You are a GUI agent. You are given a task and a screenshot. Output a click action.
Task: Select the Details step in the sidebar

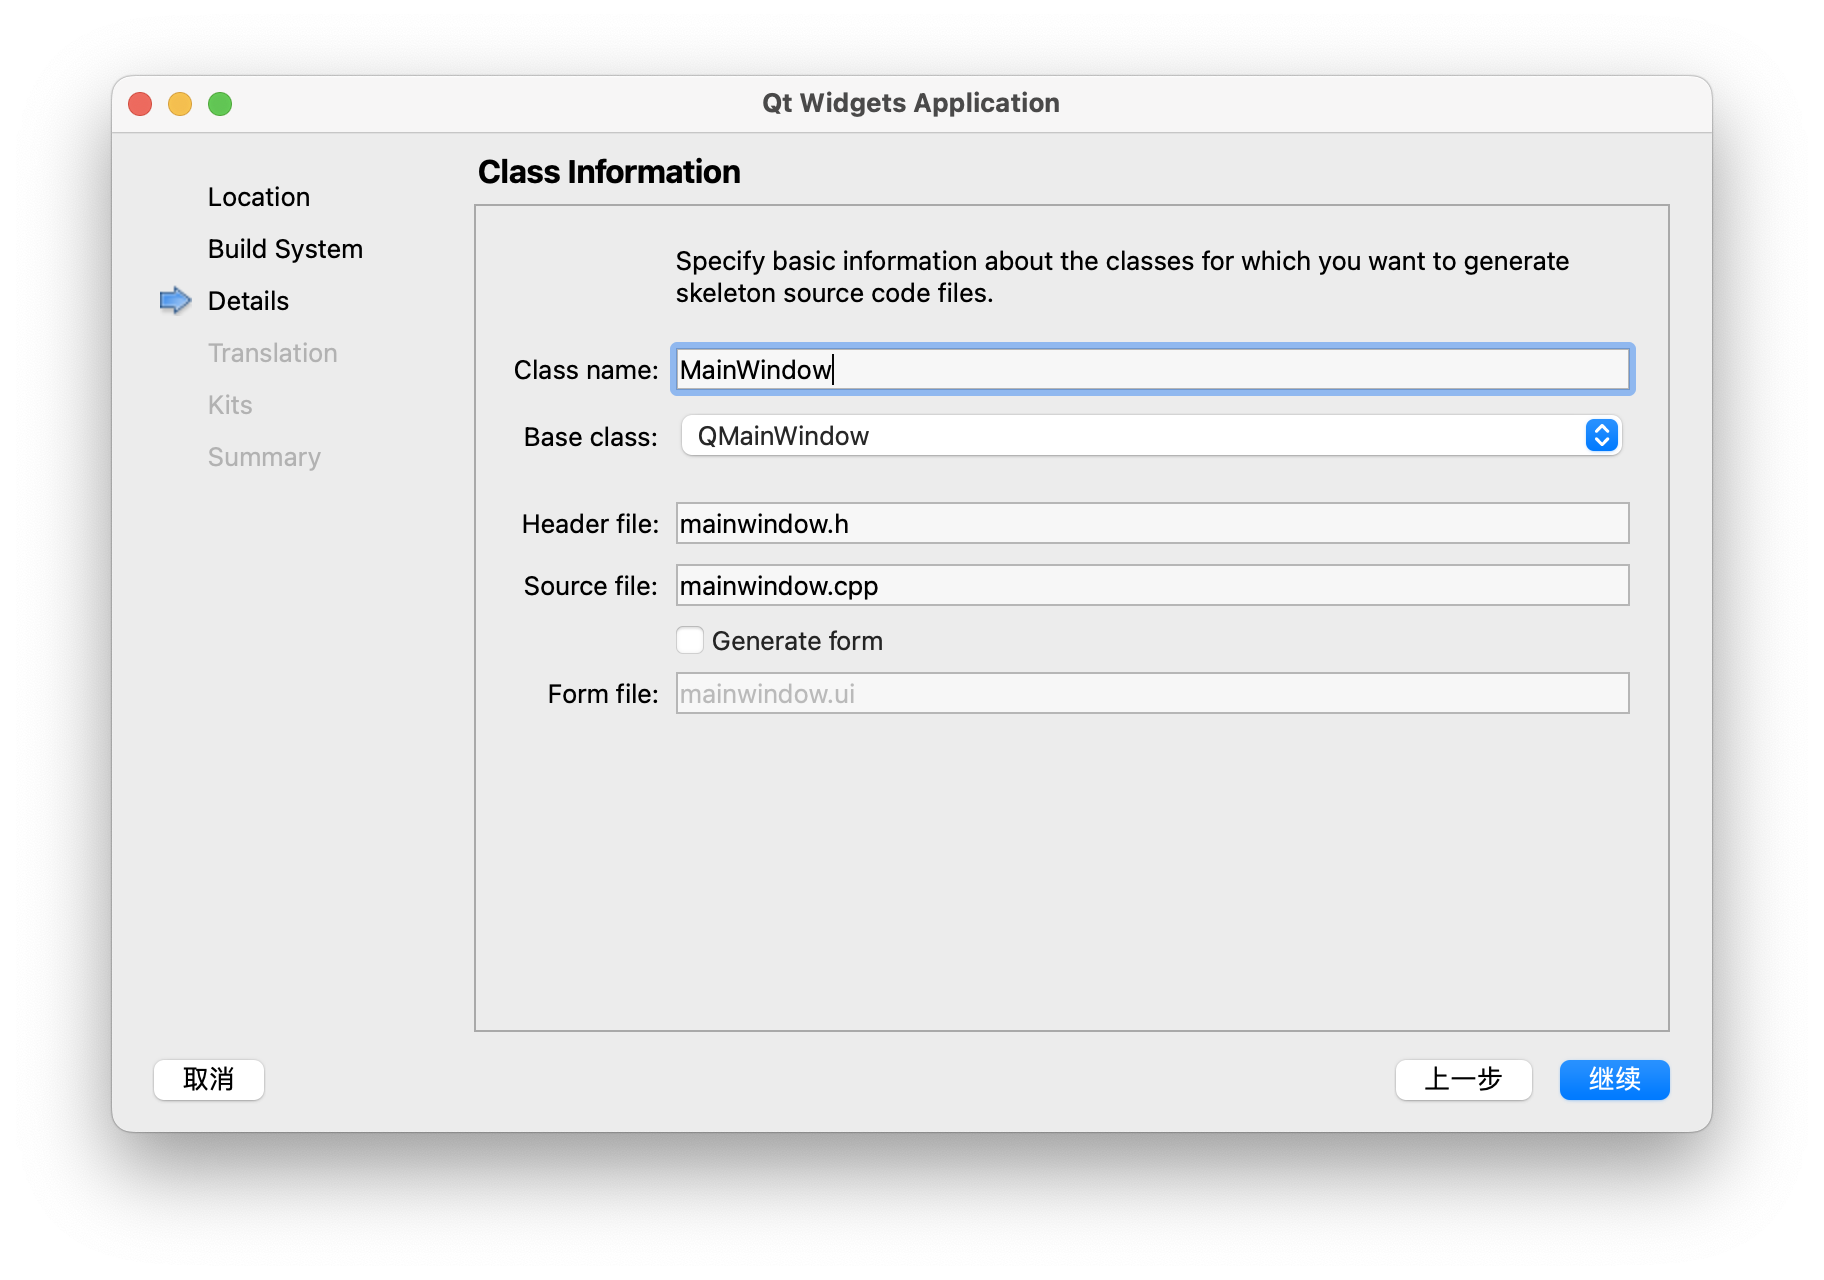point(248,301)
